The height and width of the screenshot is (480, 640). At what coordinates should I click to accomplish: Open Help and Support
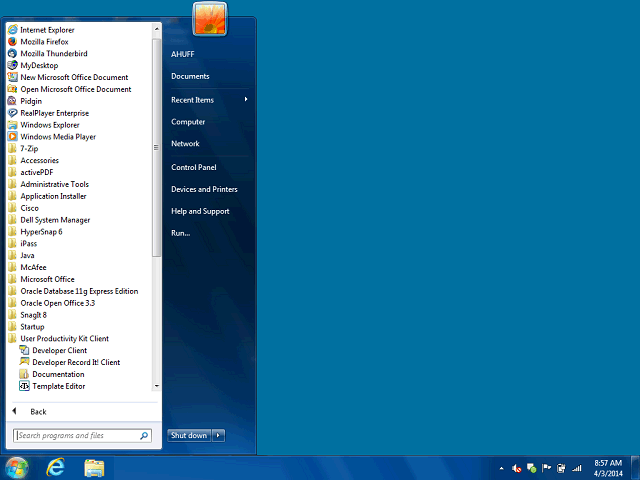click(200, 211)
